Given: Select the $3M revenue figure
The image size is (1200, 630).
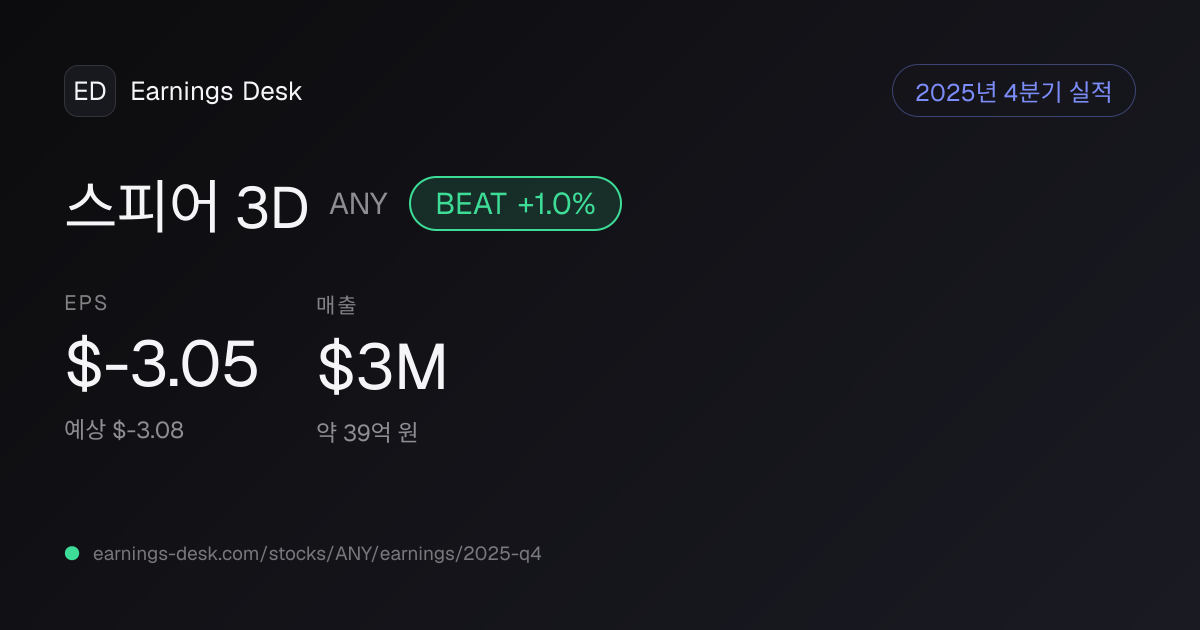Looking at the screenshot, I should point(382,367).
